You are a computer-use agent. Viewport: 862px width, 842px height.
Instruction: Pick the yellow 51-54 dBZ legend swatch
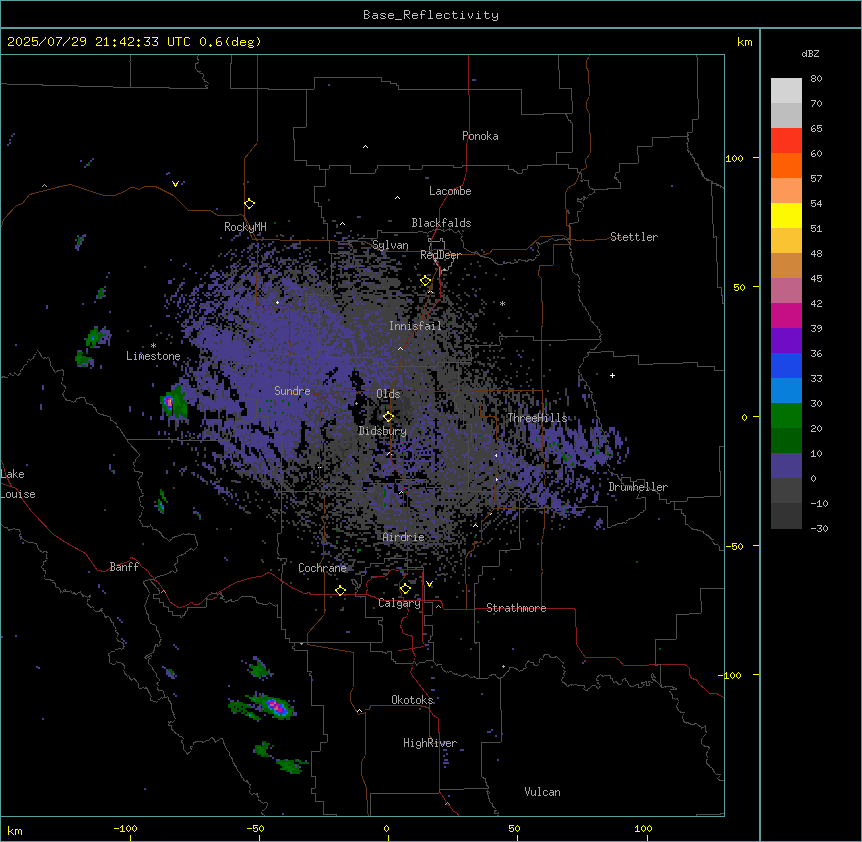click(x=786, y=215)
